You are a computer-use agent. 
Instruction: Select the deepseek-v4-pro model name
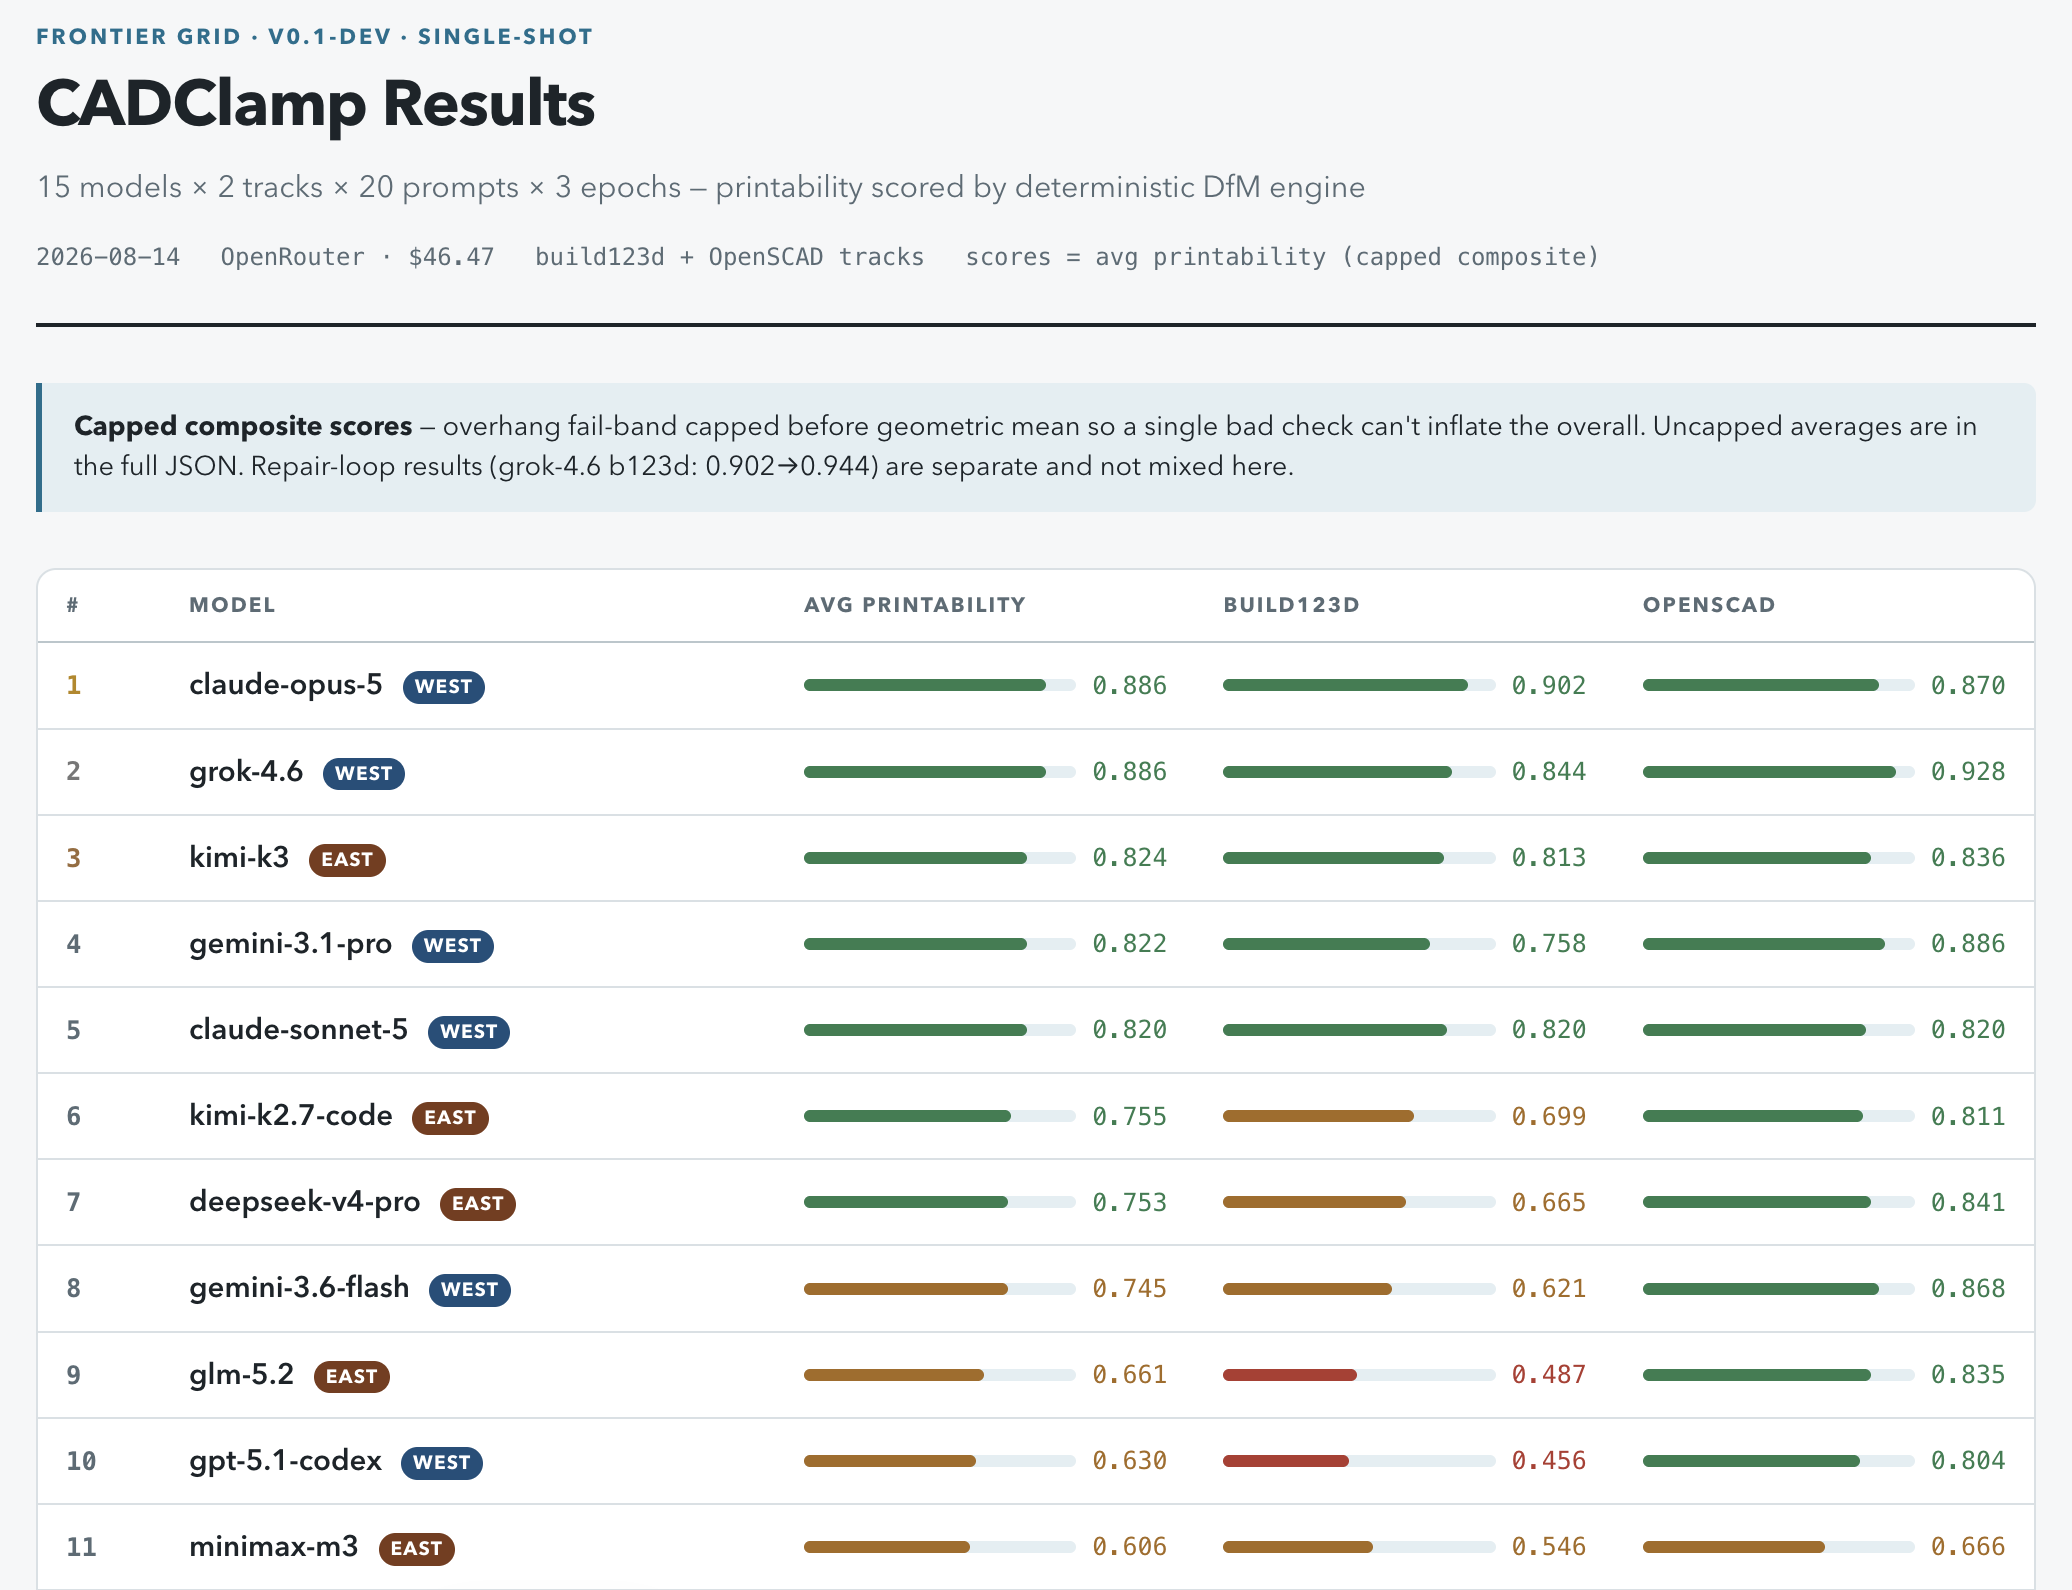(x=304, y=1202)
